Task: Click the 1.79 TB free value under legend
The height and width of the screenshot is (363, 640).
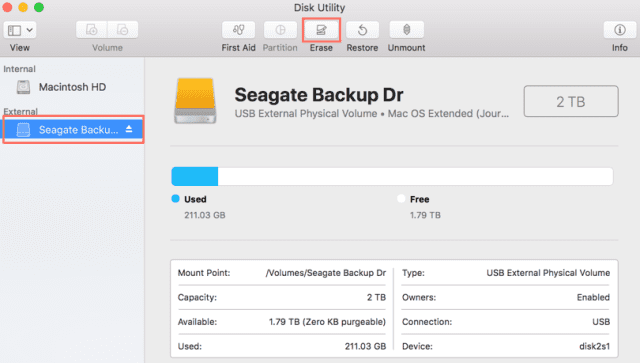Action: click(x=425, y=215)
